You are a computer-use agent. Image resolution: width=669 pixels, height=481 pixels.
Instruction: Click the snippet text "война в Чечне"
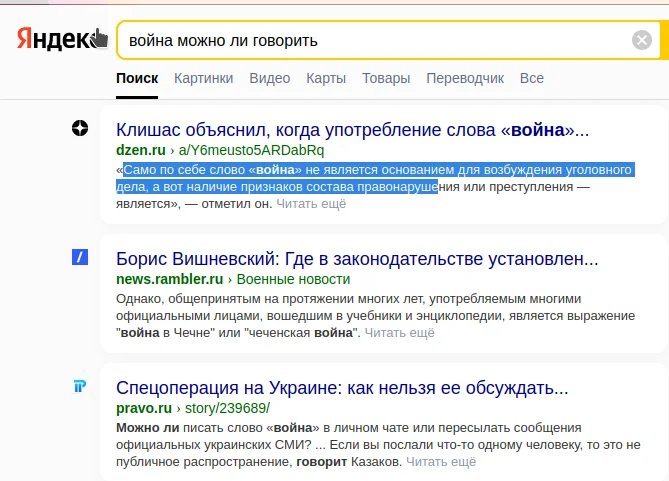165,333
